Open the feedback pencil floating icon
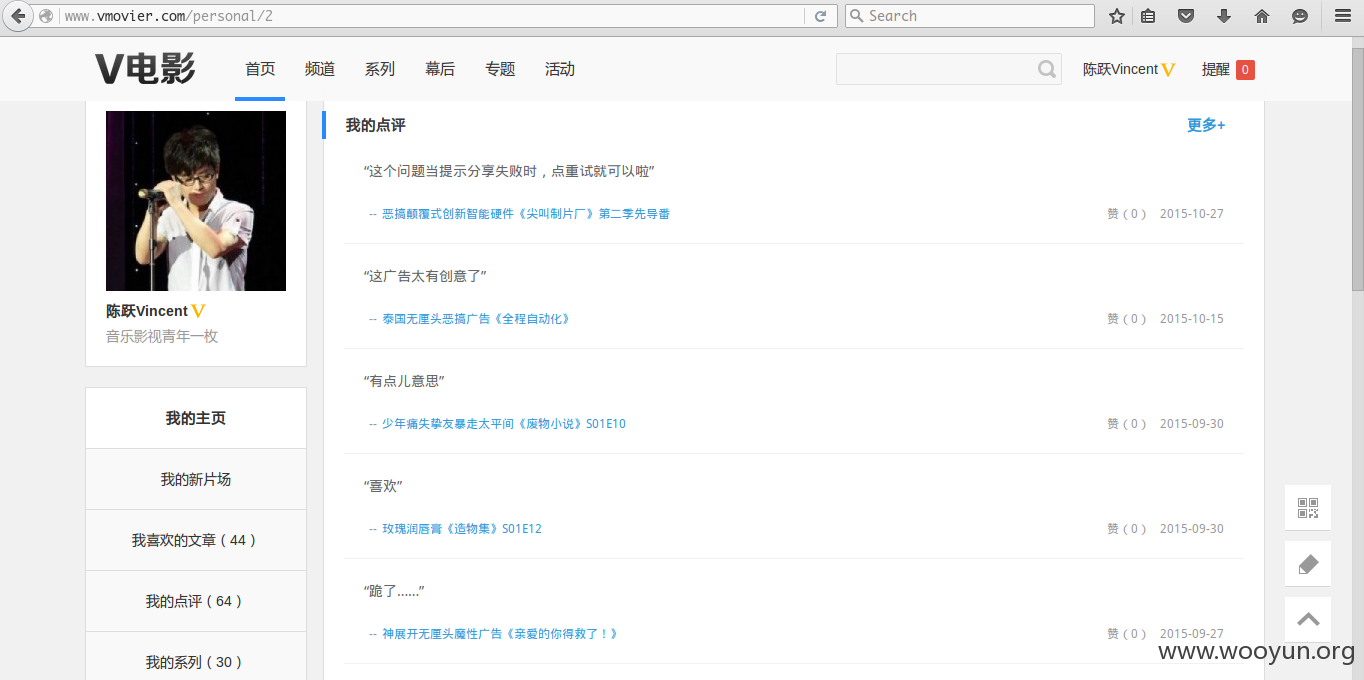 pyautogui.click(x=1308, y=564)
